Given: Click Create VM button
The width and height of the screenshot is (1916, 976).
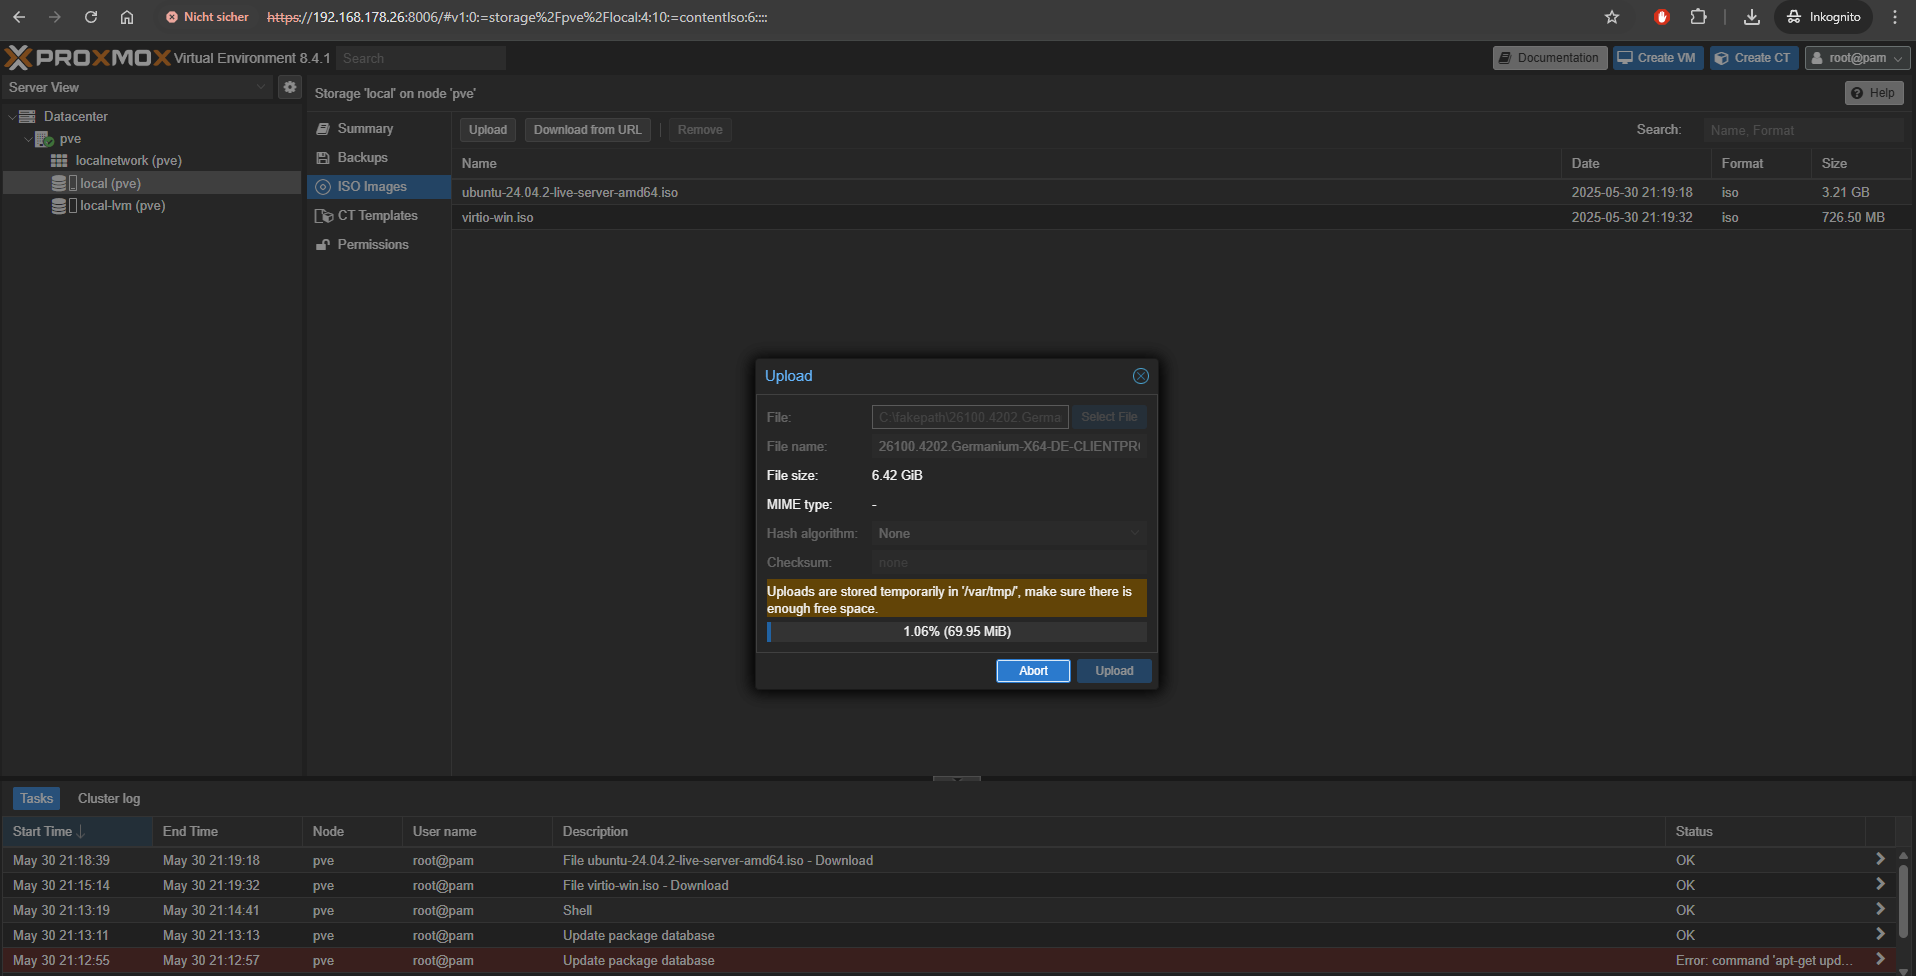Looking at the screenshot, I should coord(1658,58).
